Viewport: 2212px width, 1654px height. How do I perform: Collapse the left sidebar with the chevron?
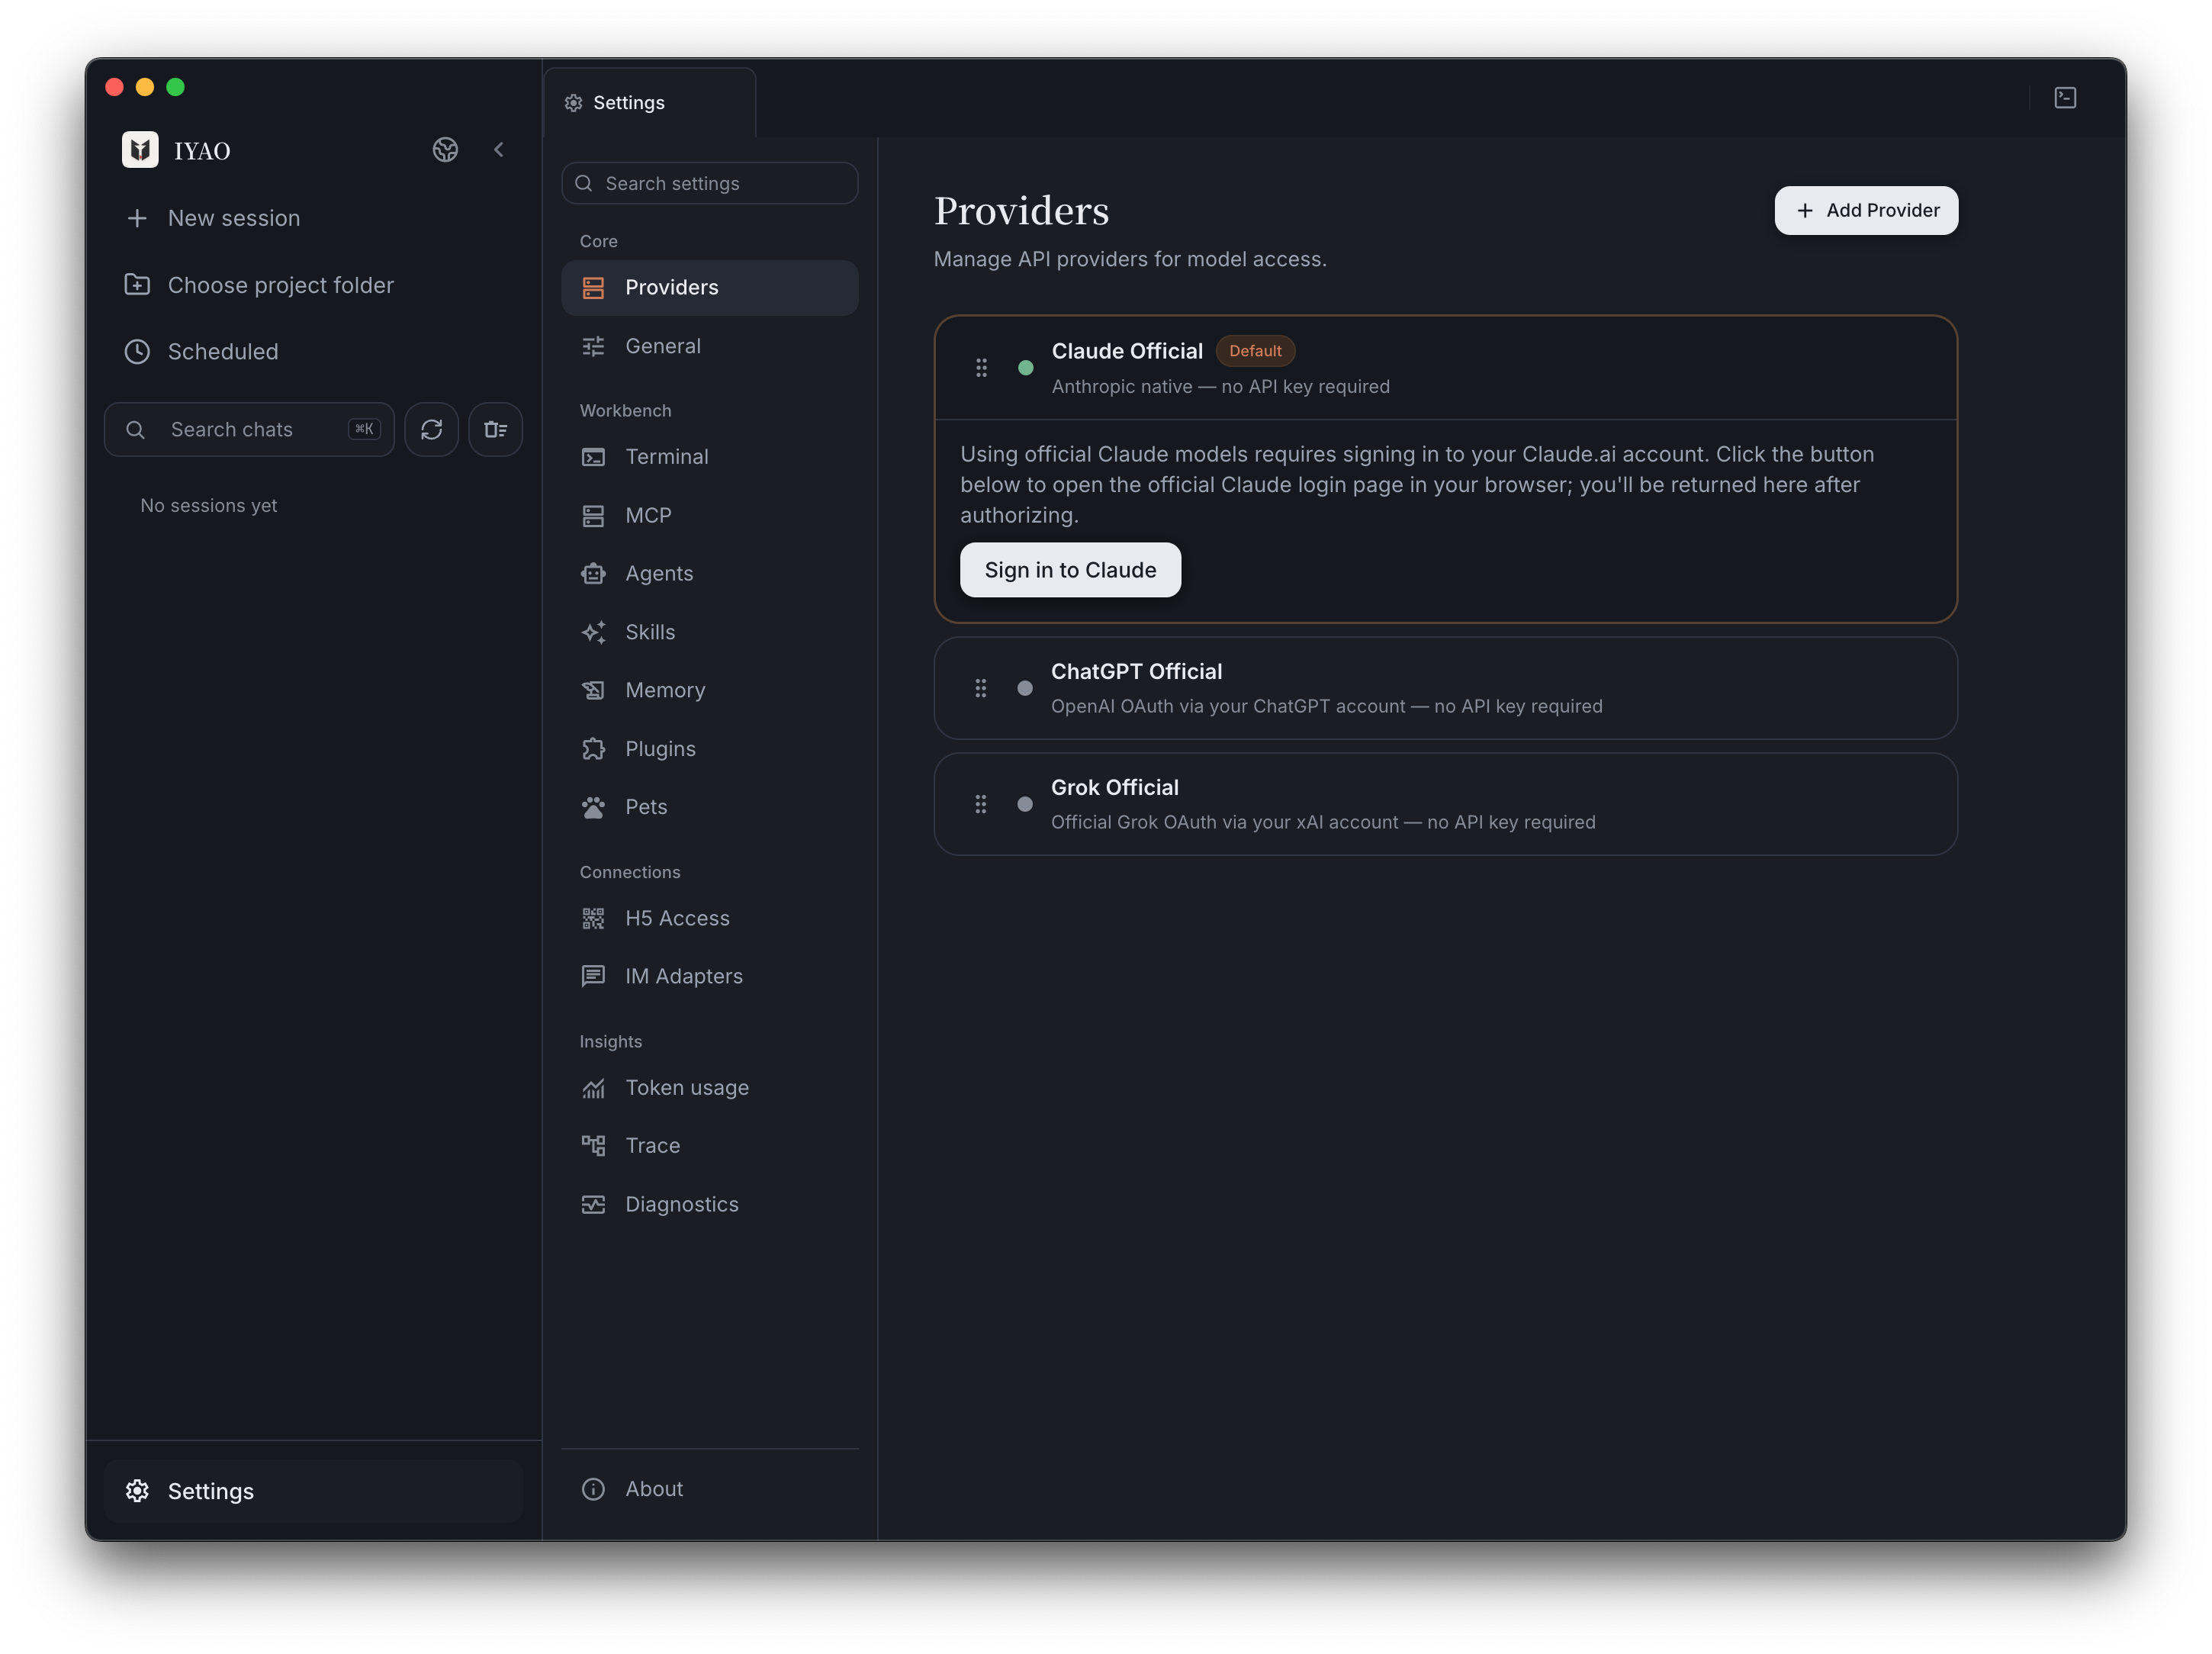point(499,150)
